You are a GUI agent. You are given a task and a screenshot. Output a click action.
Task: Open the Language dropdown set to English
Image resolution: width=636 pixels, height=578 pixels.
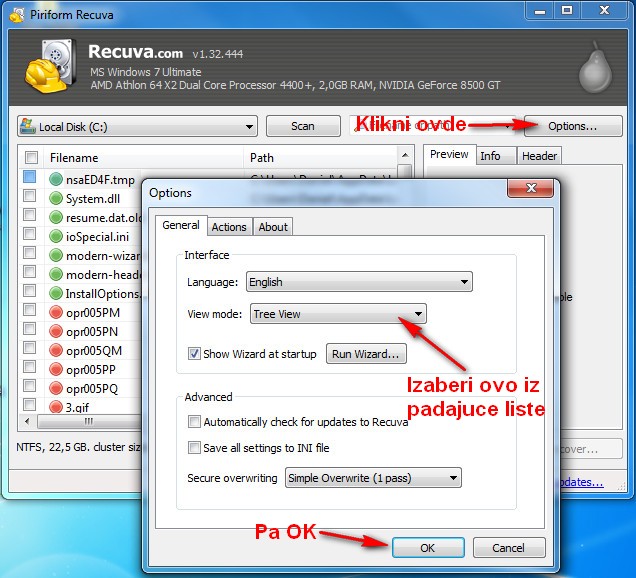(359, 281)
